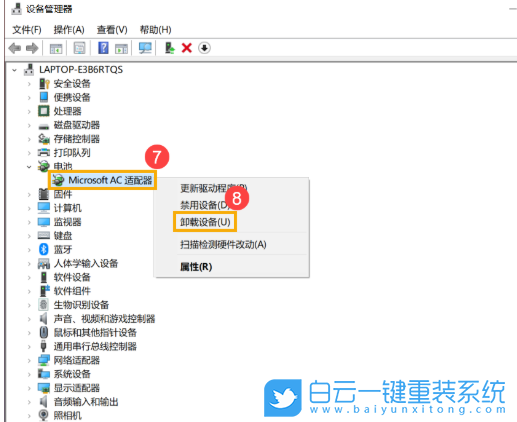Click the mouse icon beside 鼠标和其他指针设备
The height and width of the screenshot is (422, 517).
pos(44,332)
